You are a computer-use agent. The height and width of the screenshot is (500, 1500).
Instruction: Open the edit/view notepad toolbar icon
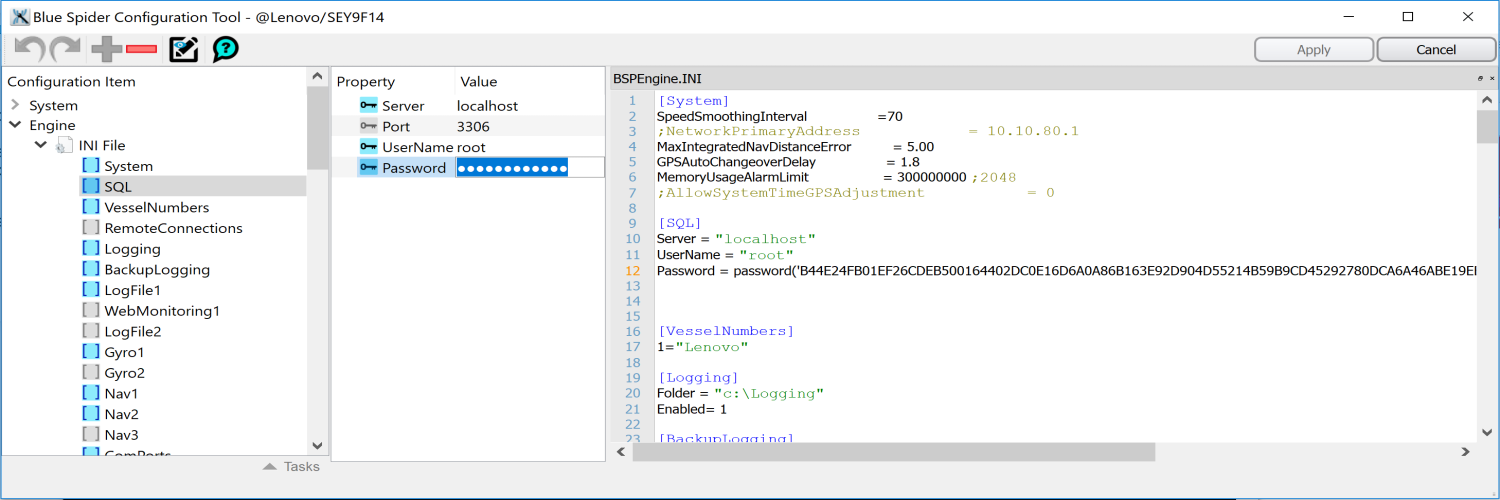184,49
